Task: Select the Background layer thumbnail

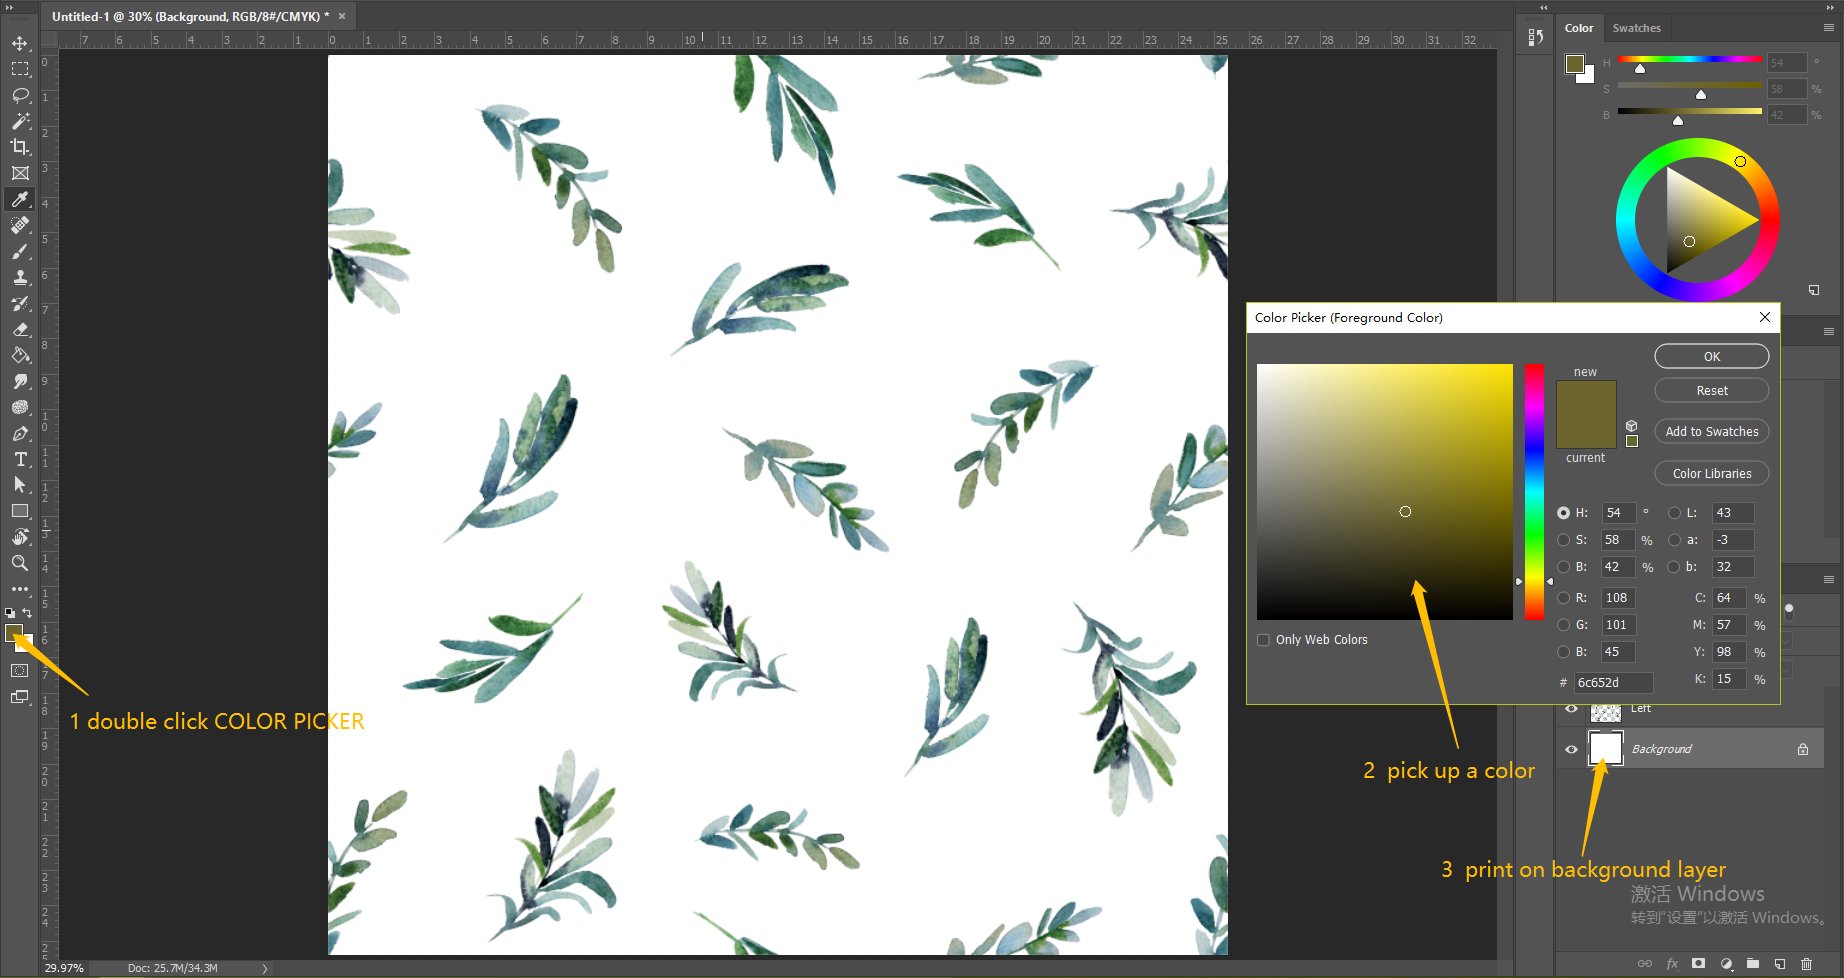Action: coord(1606,749)
